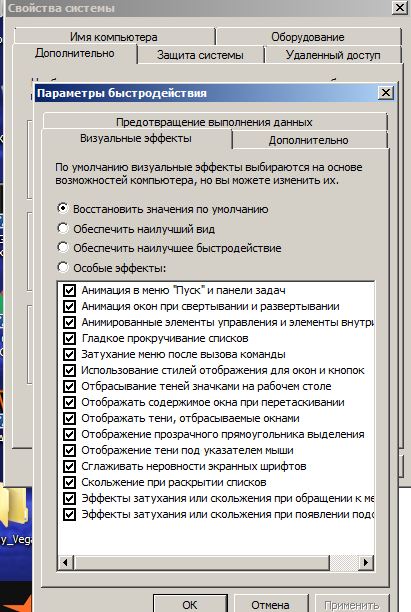Open 'Имя компьютера' tab in system properties
Viewport: 411px width, 612px height.
click(114, 37)
